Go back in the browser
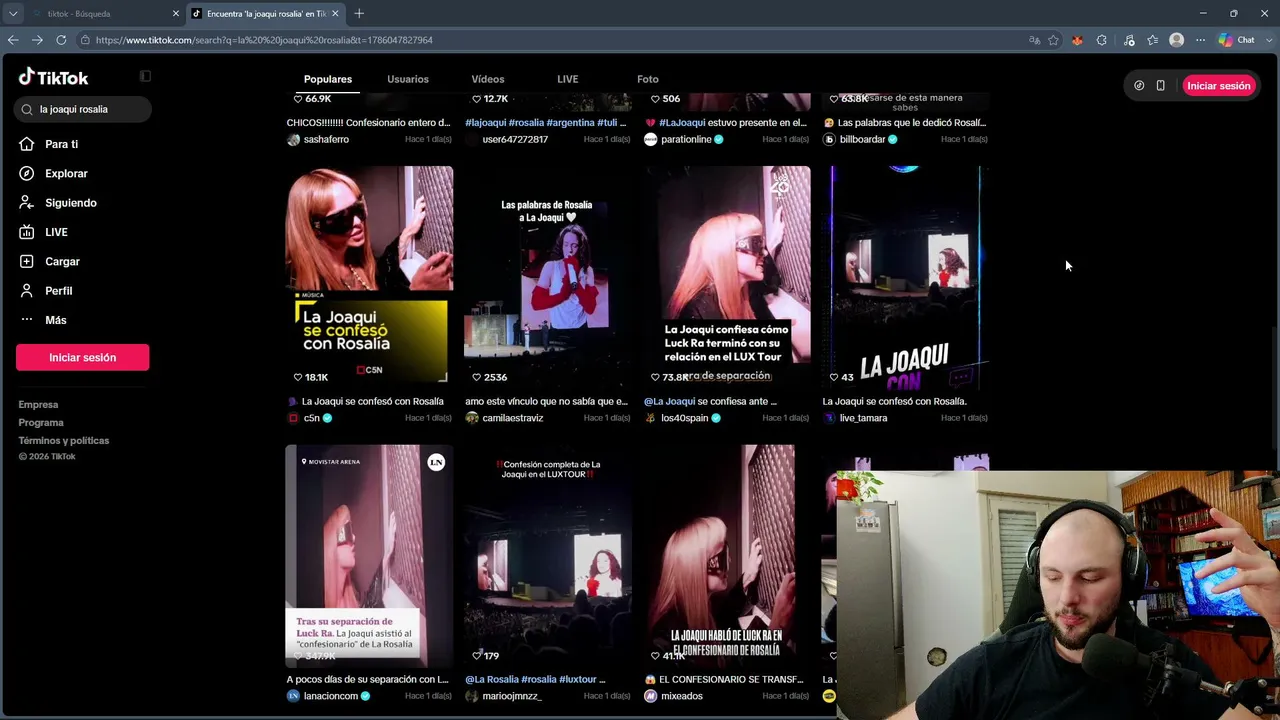 click(13, 40)
